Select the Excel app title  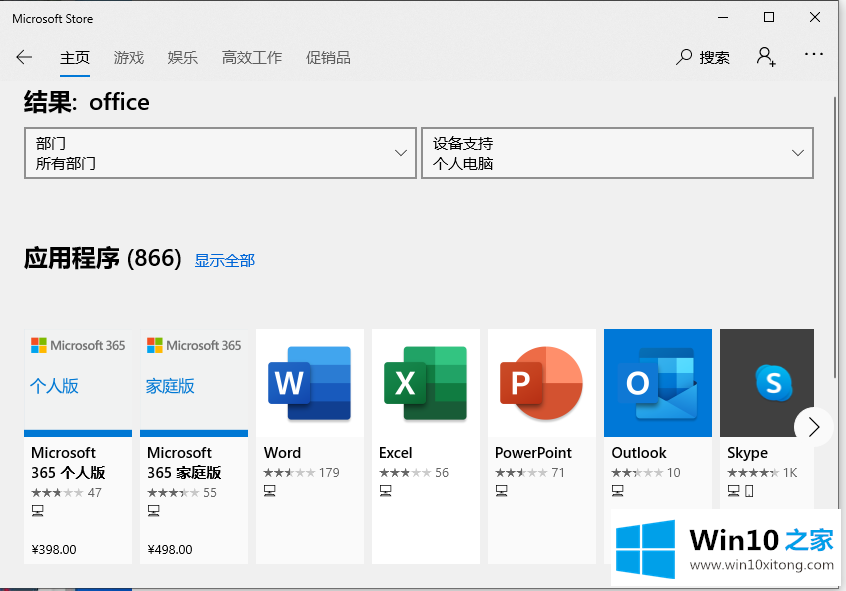[395, 453]
